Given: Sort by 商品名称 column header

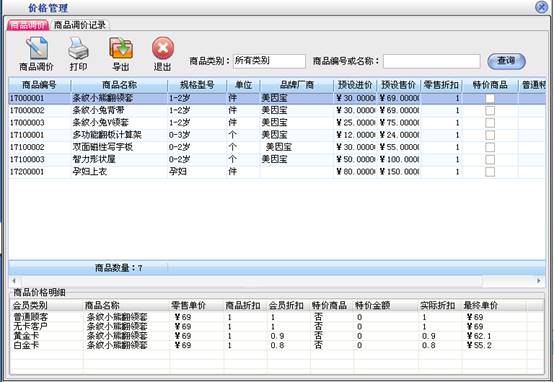Looking at the screenshot, I should [119, 85].
